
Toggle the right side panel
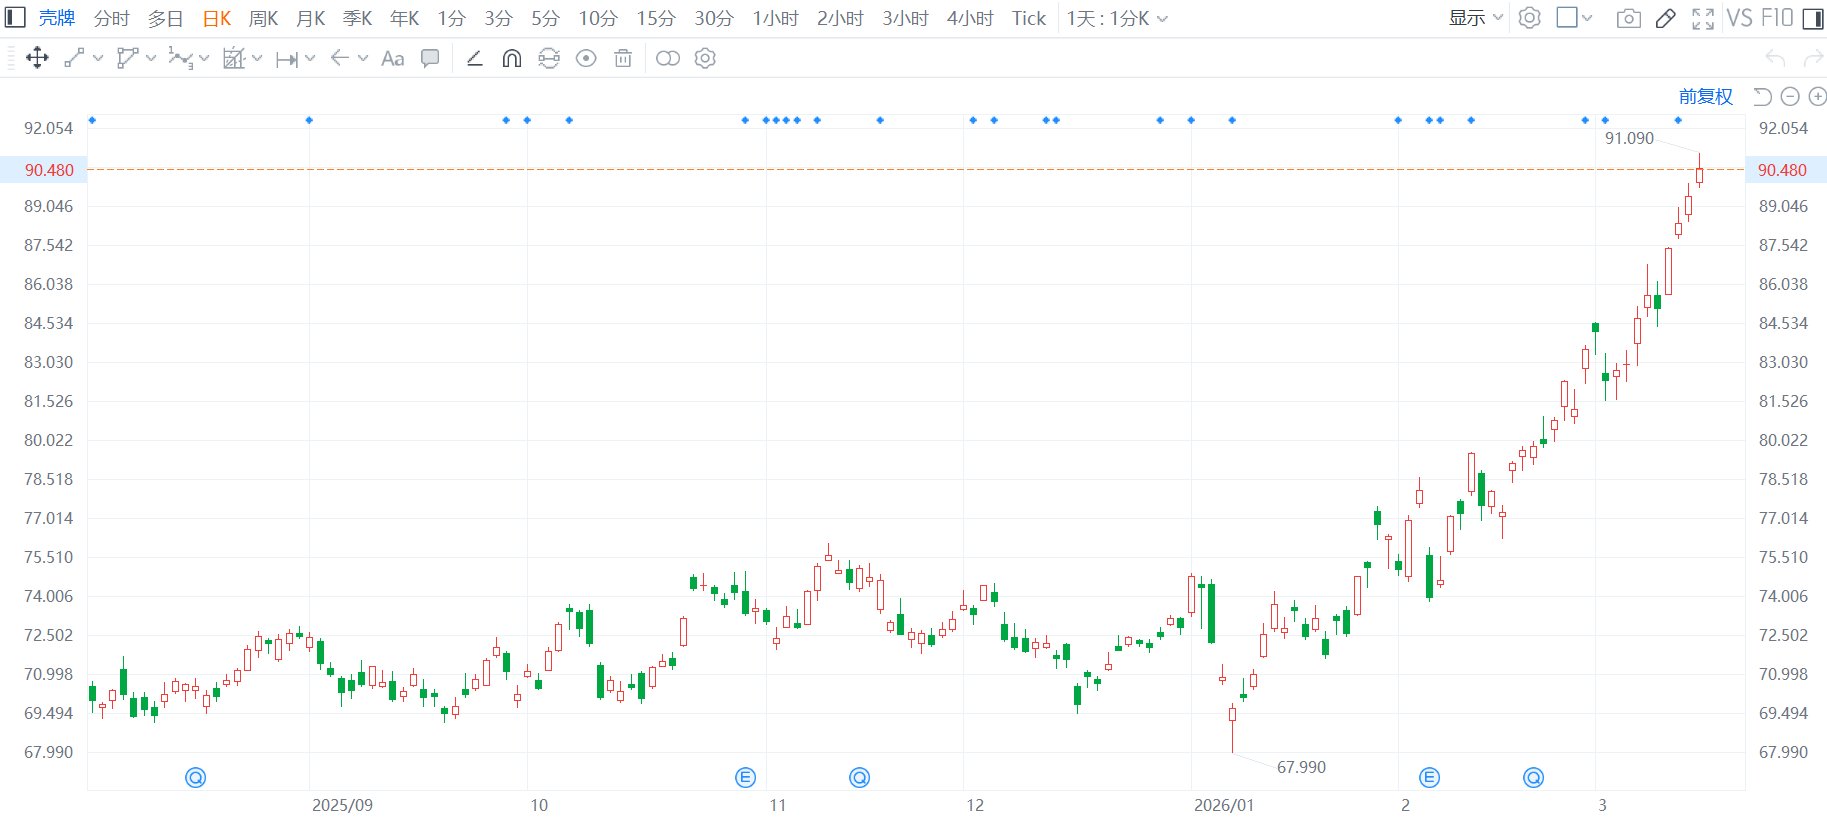point(1812,18)
